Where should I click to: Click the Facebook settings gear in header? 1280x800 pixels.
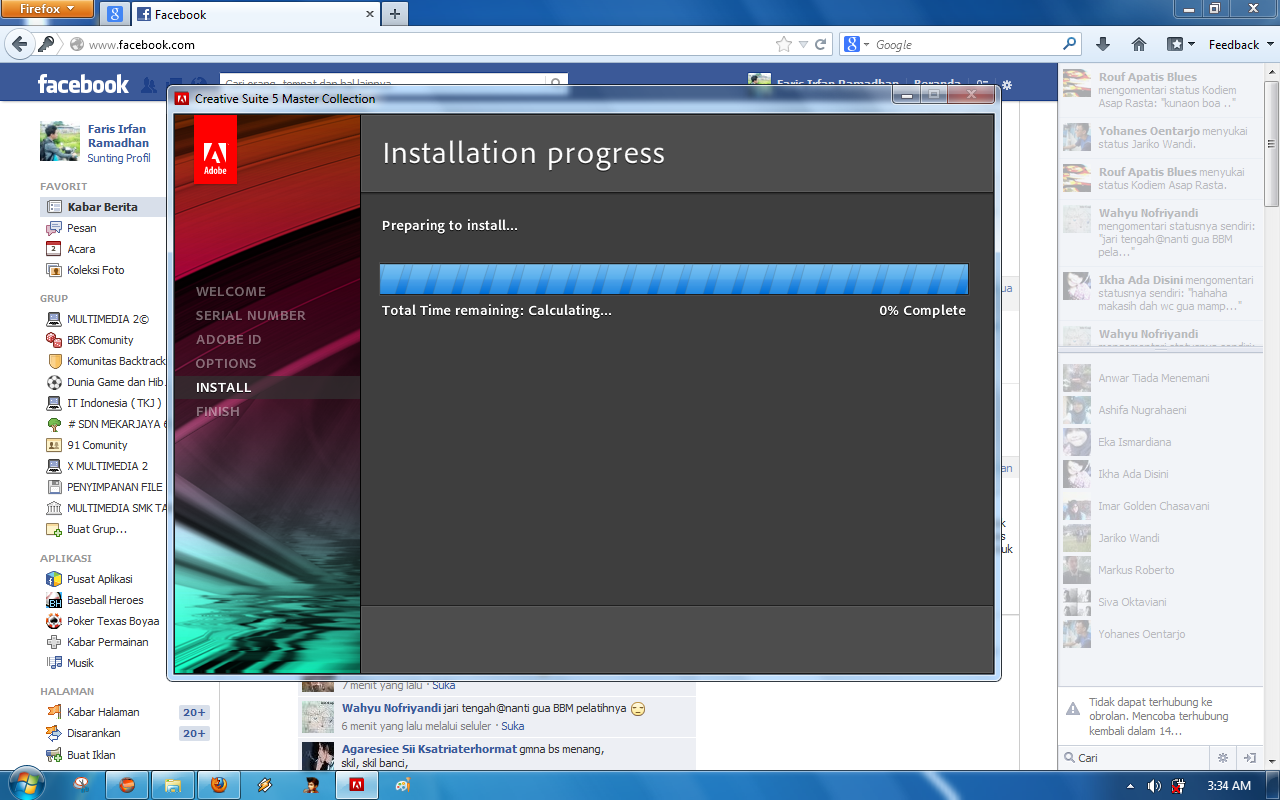click(x=1007, y=85)
